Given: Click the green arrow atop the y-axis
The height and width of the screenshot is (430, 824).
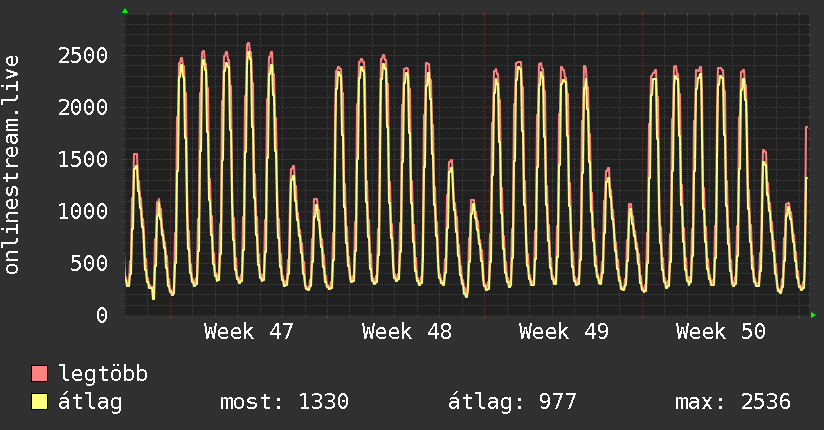Looking at the screenshot, I should (125, 11).
